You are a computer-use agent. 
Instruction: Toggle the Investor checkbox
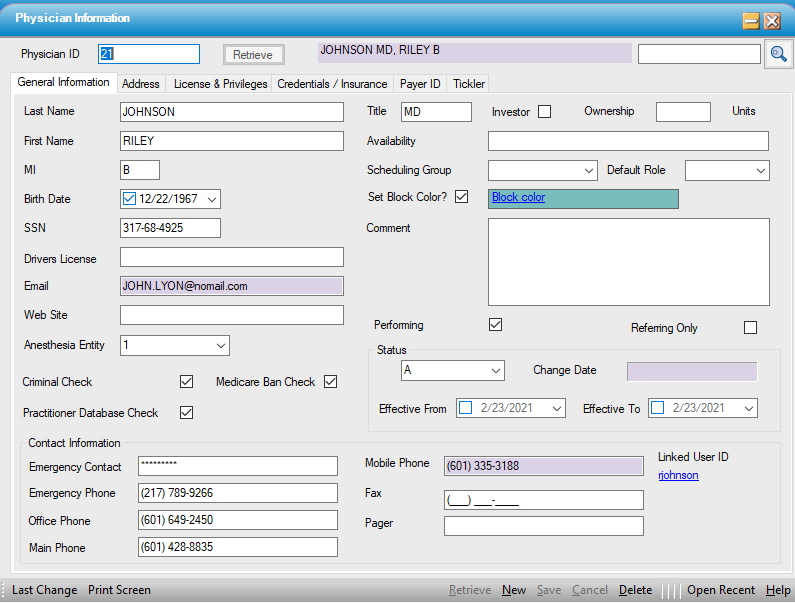(x=544, y=112)
